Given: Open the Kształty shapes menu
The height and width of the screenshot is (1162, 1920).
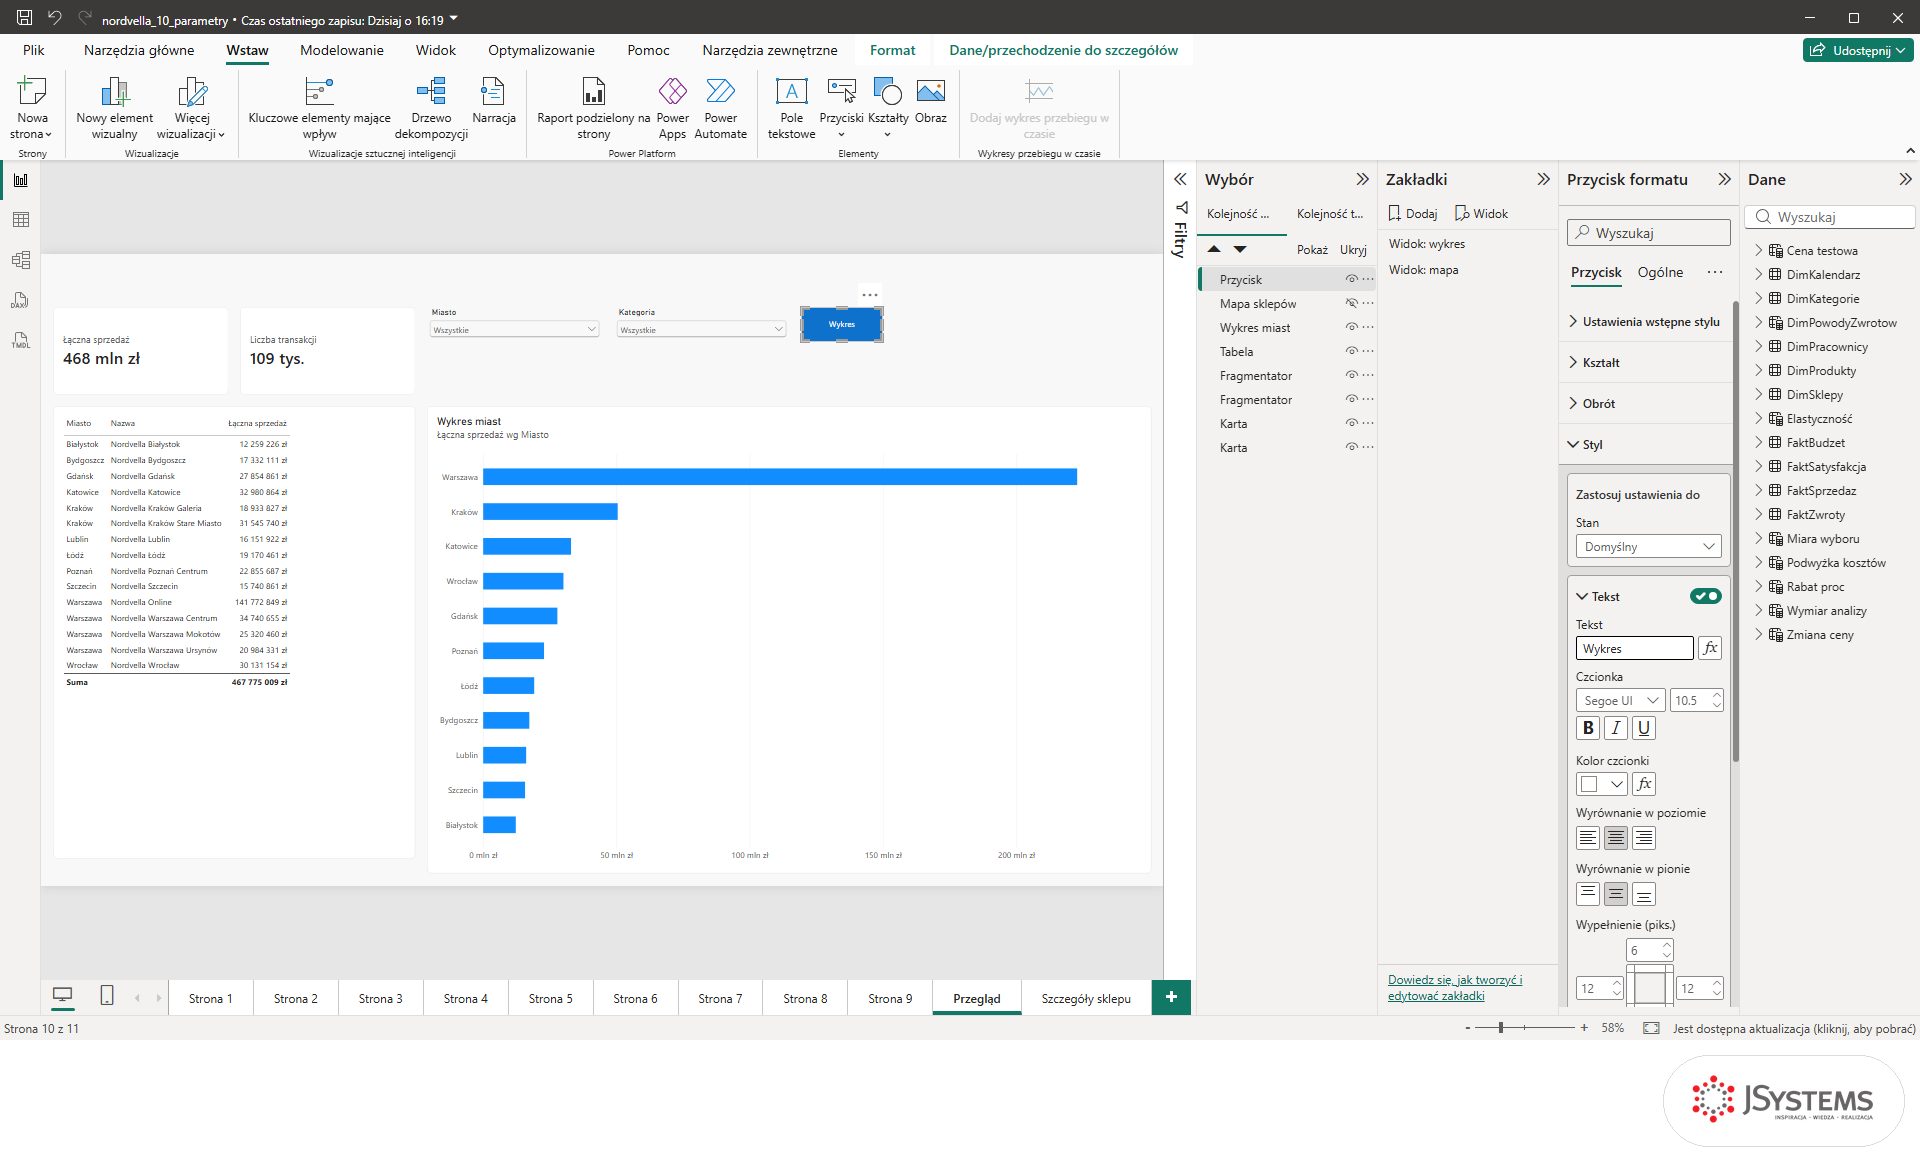Looking at the screenshot, I should click(x=888, y=108).
